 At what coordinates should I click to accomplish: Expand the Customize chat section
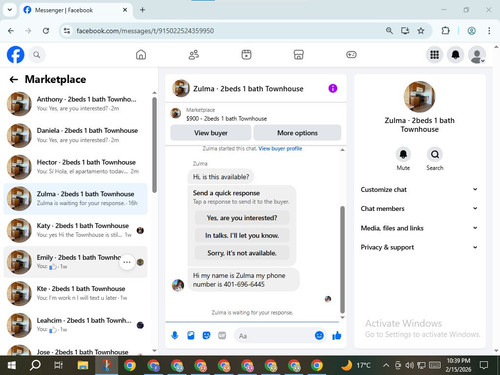point(419,189)
